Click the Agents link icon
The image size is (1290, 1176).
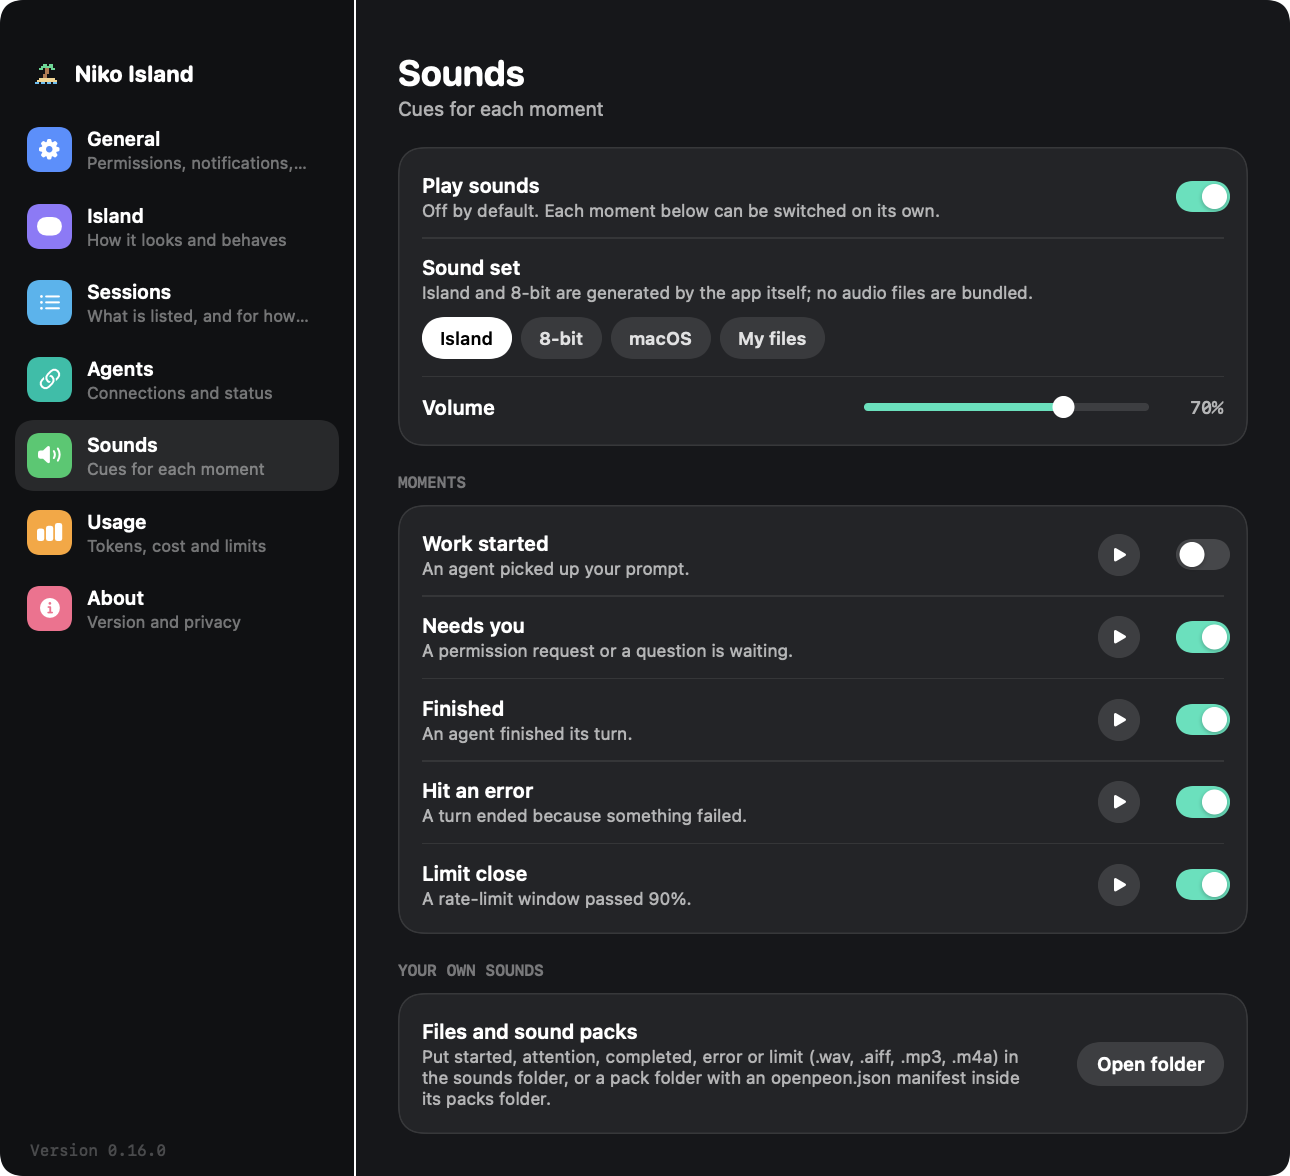coord(49,380)
